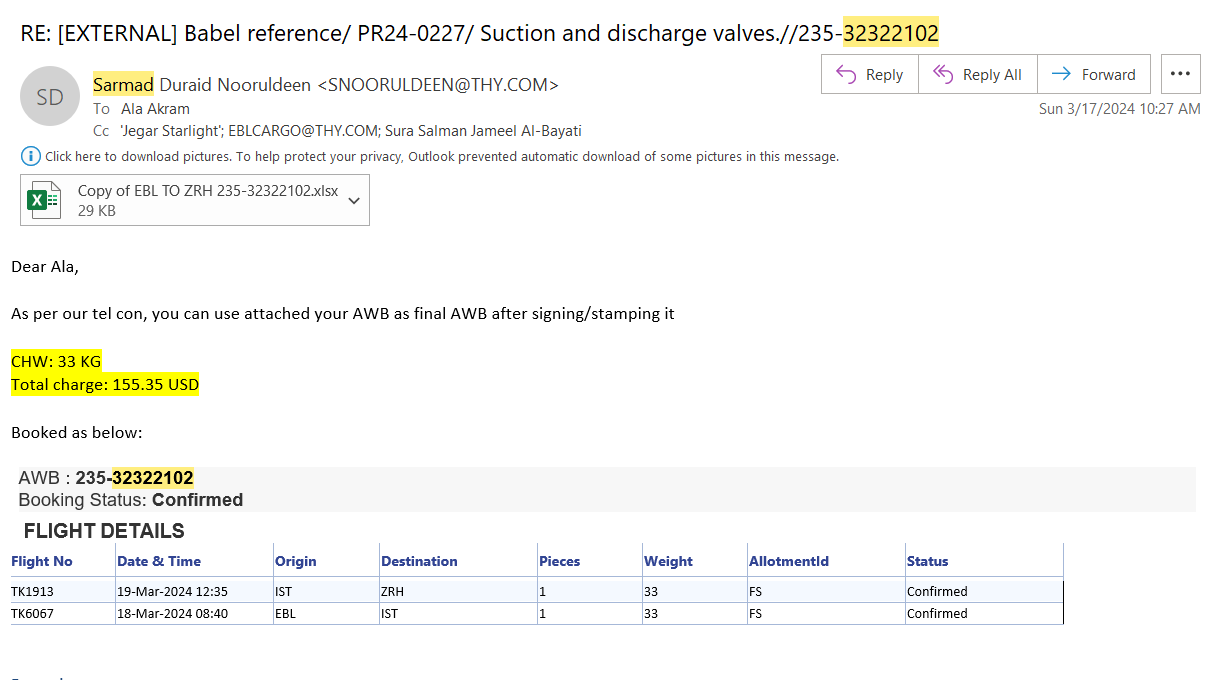Open the more actions ellipsis menu
The height and width of the screenshot is (680, 1209).
(1180, 74)
